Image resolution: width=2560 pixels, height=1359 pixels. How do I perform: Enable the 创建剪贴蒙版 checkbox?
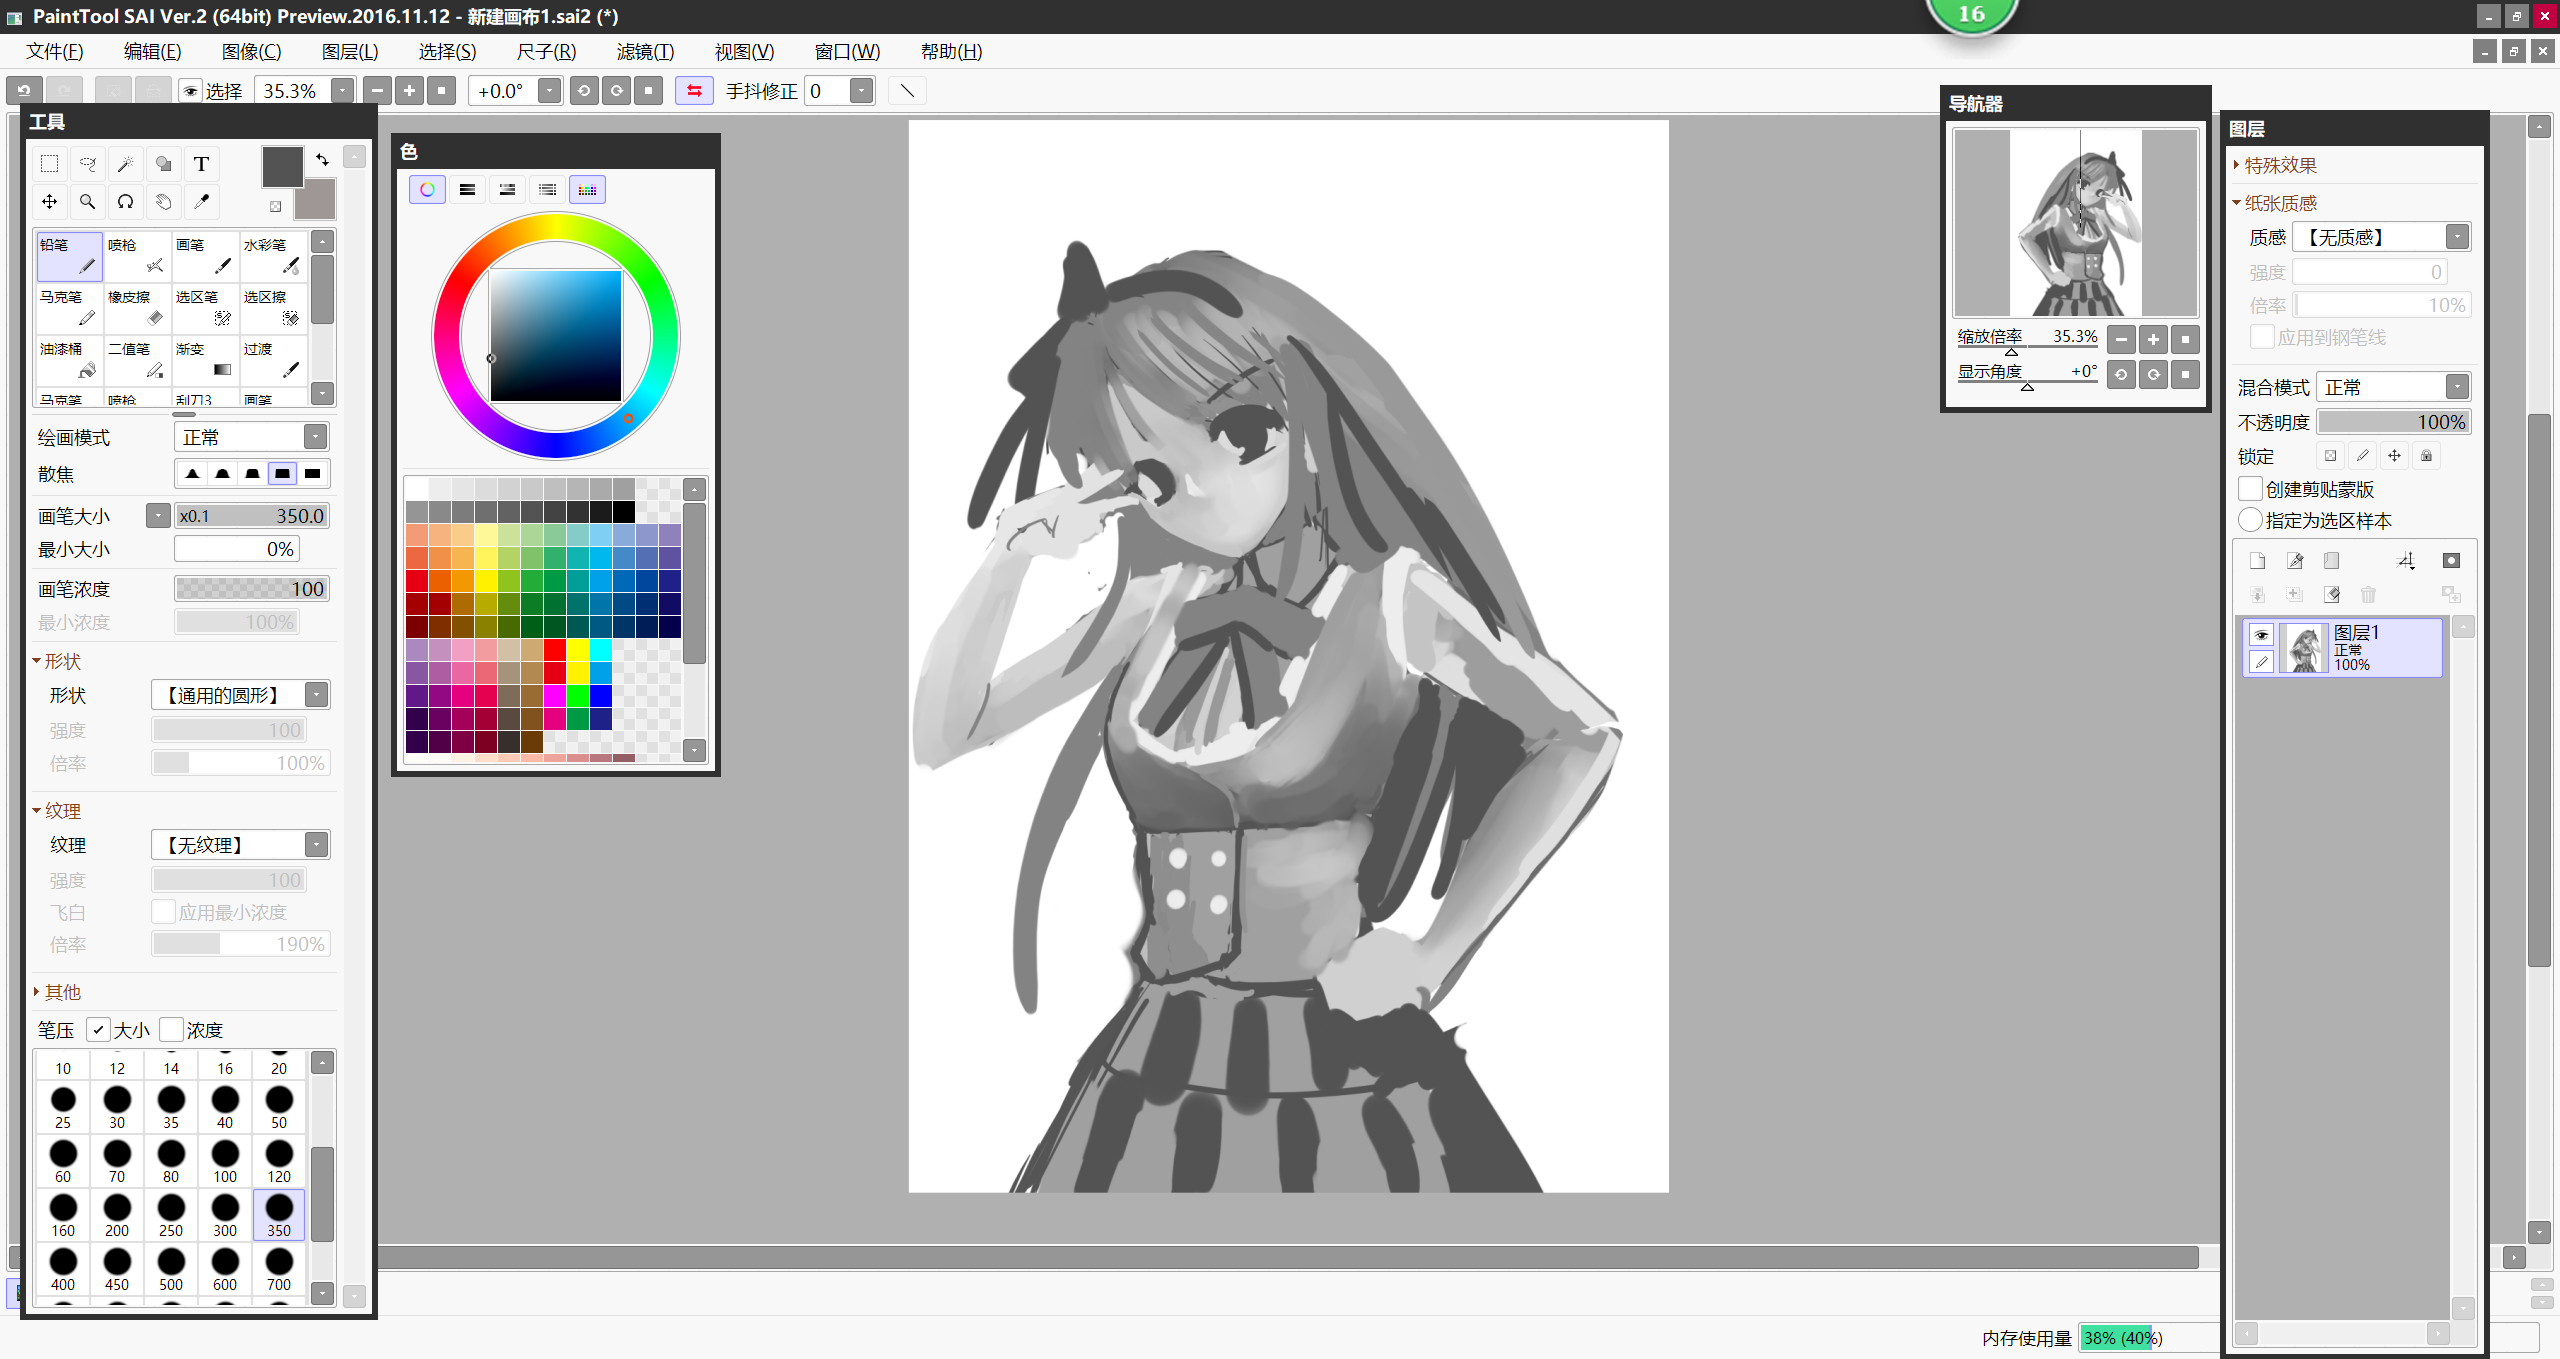[2250, 489]
